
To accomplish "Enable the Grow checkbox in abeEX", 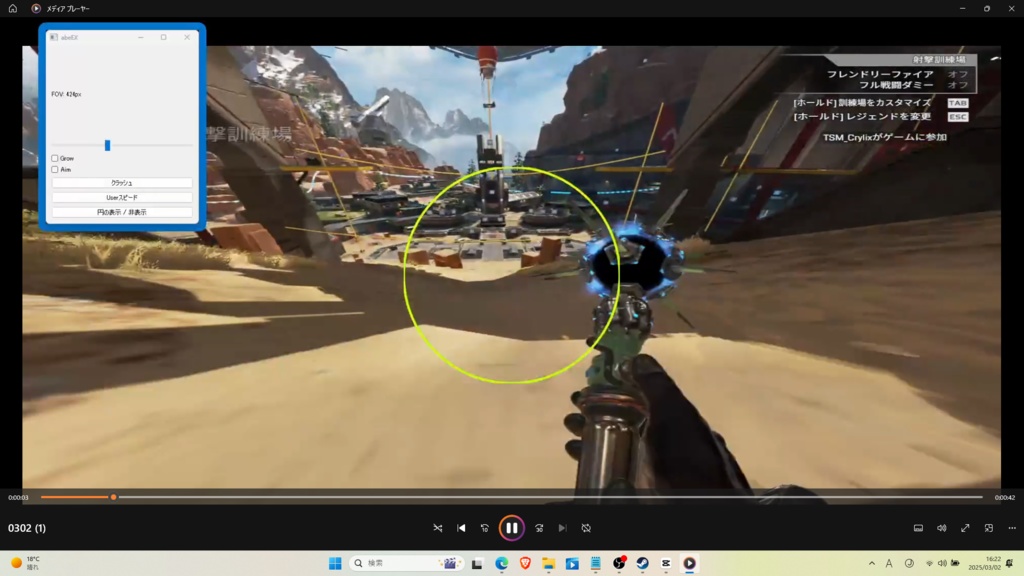I will [x=55, y=158].
